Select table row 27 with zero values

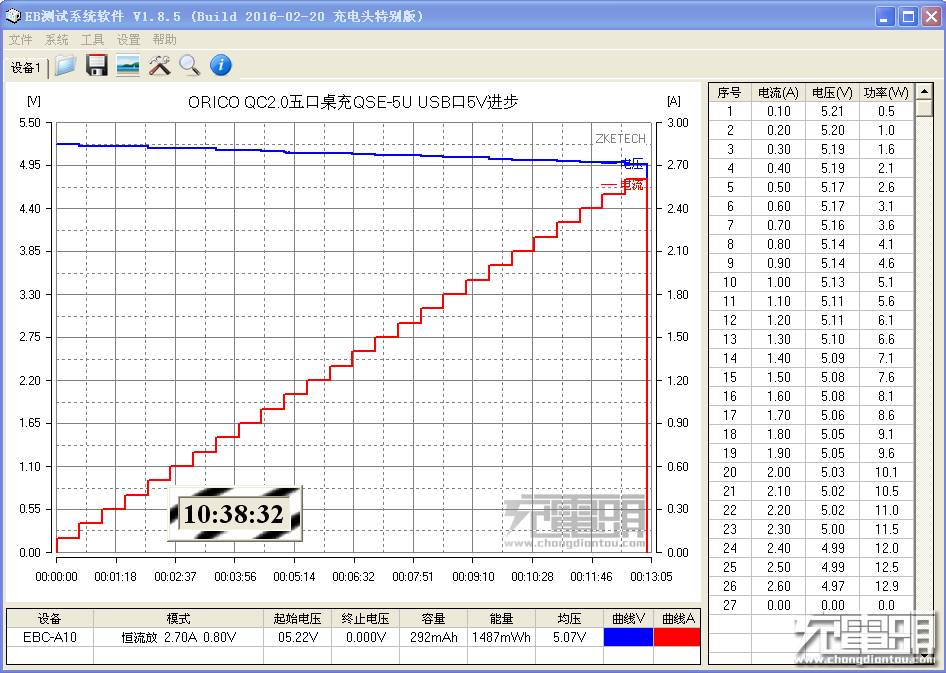point(811,605)
